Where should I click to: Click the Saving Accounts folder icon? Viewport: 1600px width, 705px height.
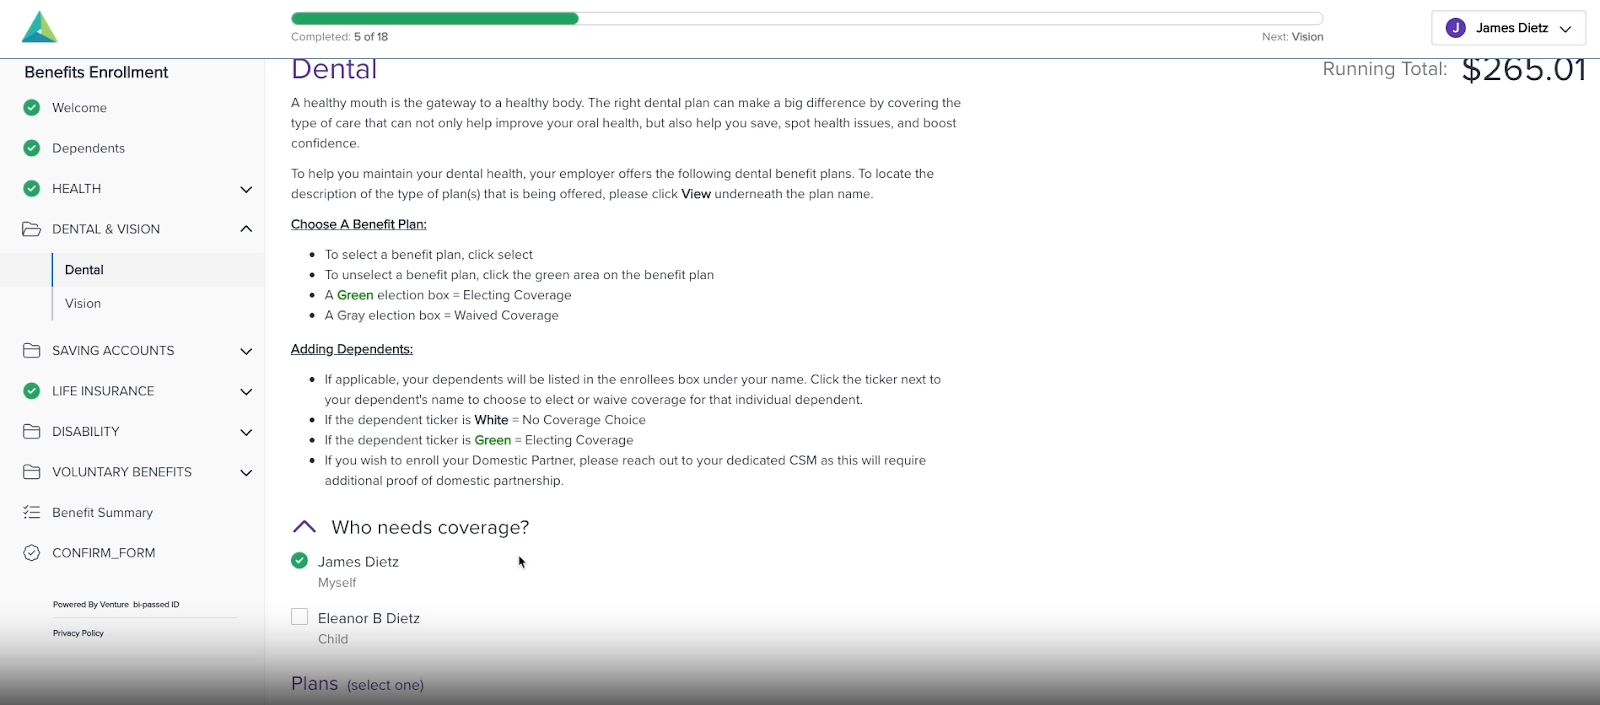coord(32,351)
